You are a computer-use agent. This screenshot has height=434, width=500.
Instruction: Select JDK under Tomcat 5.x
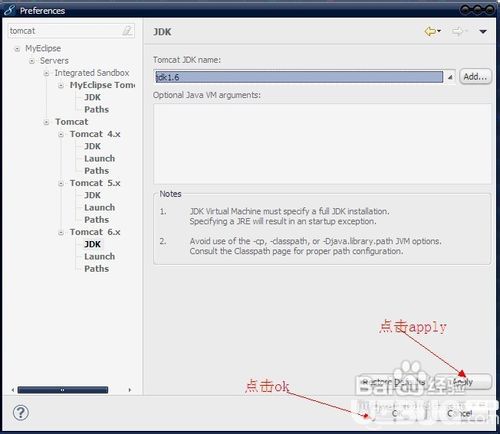tap(92, 195)
